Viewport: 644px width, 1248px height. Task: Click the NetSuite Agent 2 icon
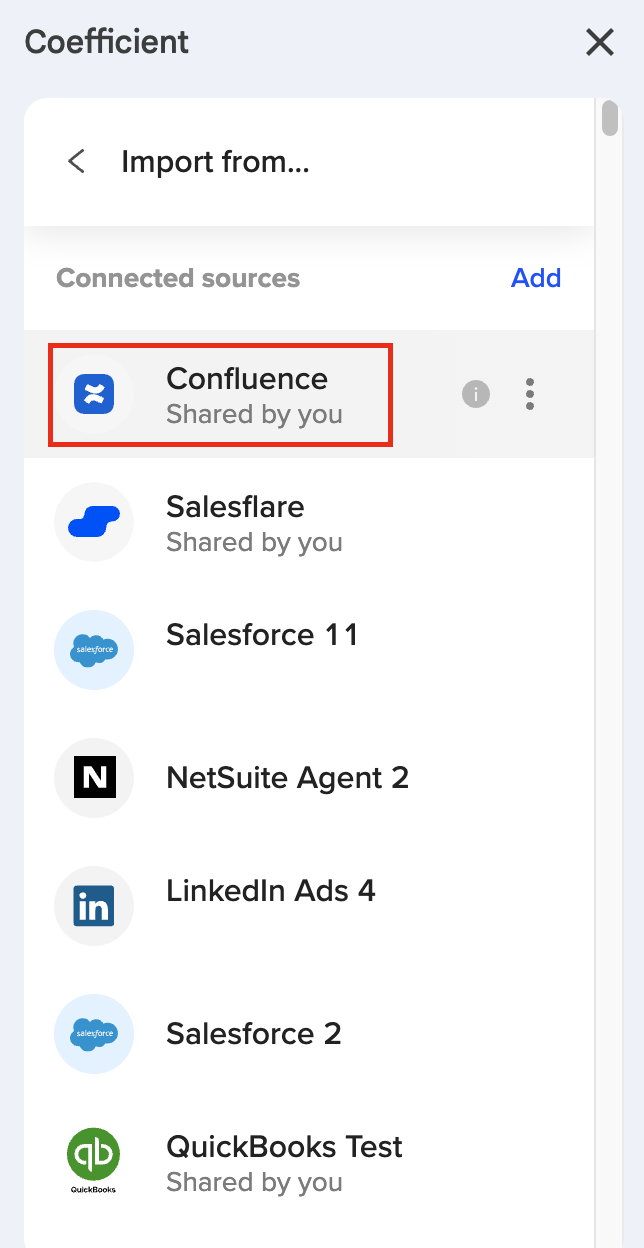point(94,778)
